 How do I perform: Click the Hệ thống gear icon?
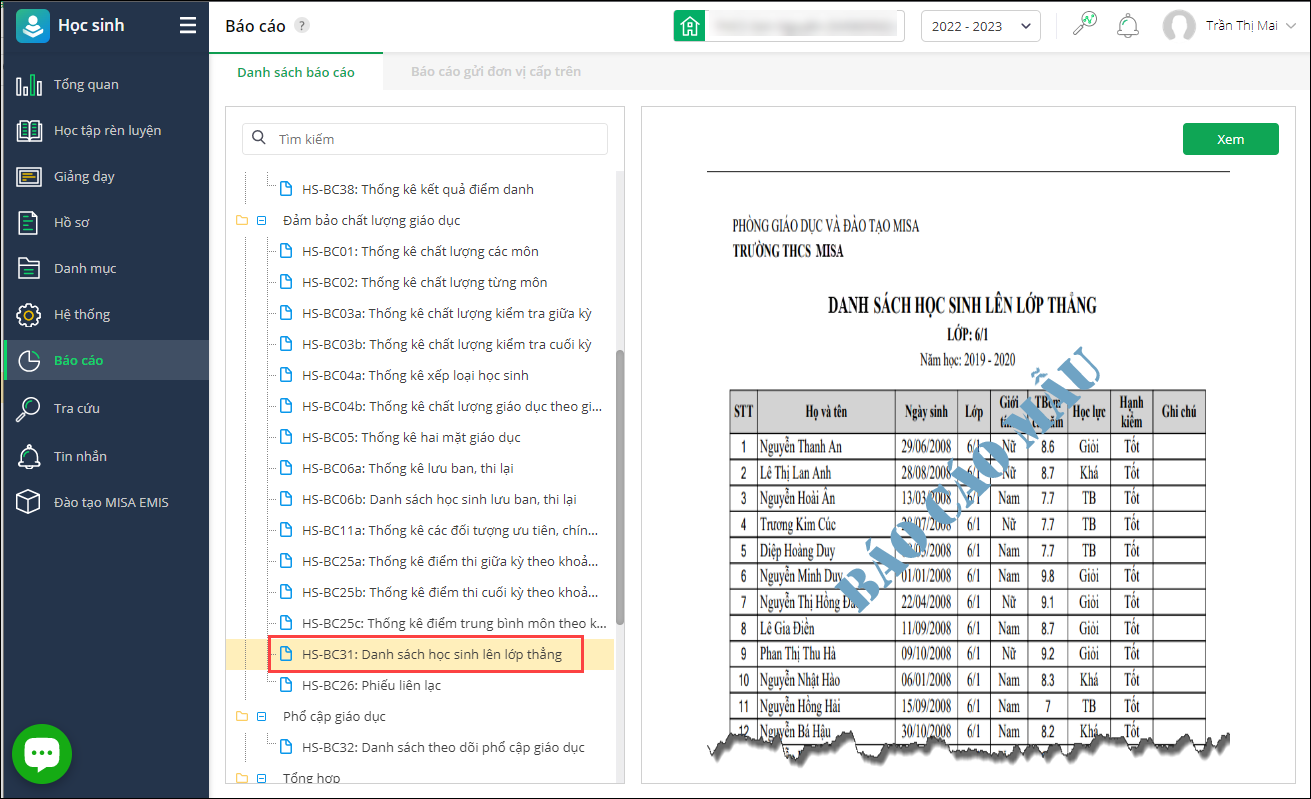click(x=29, y=315)
